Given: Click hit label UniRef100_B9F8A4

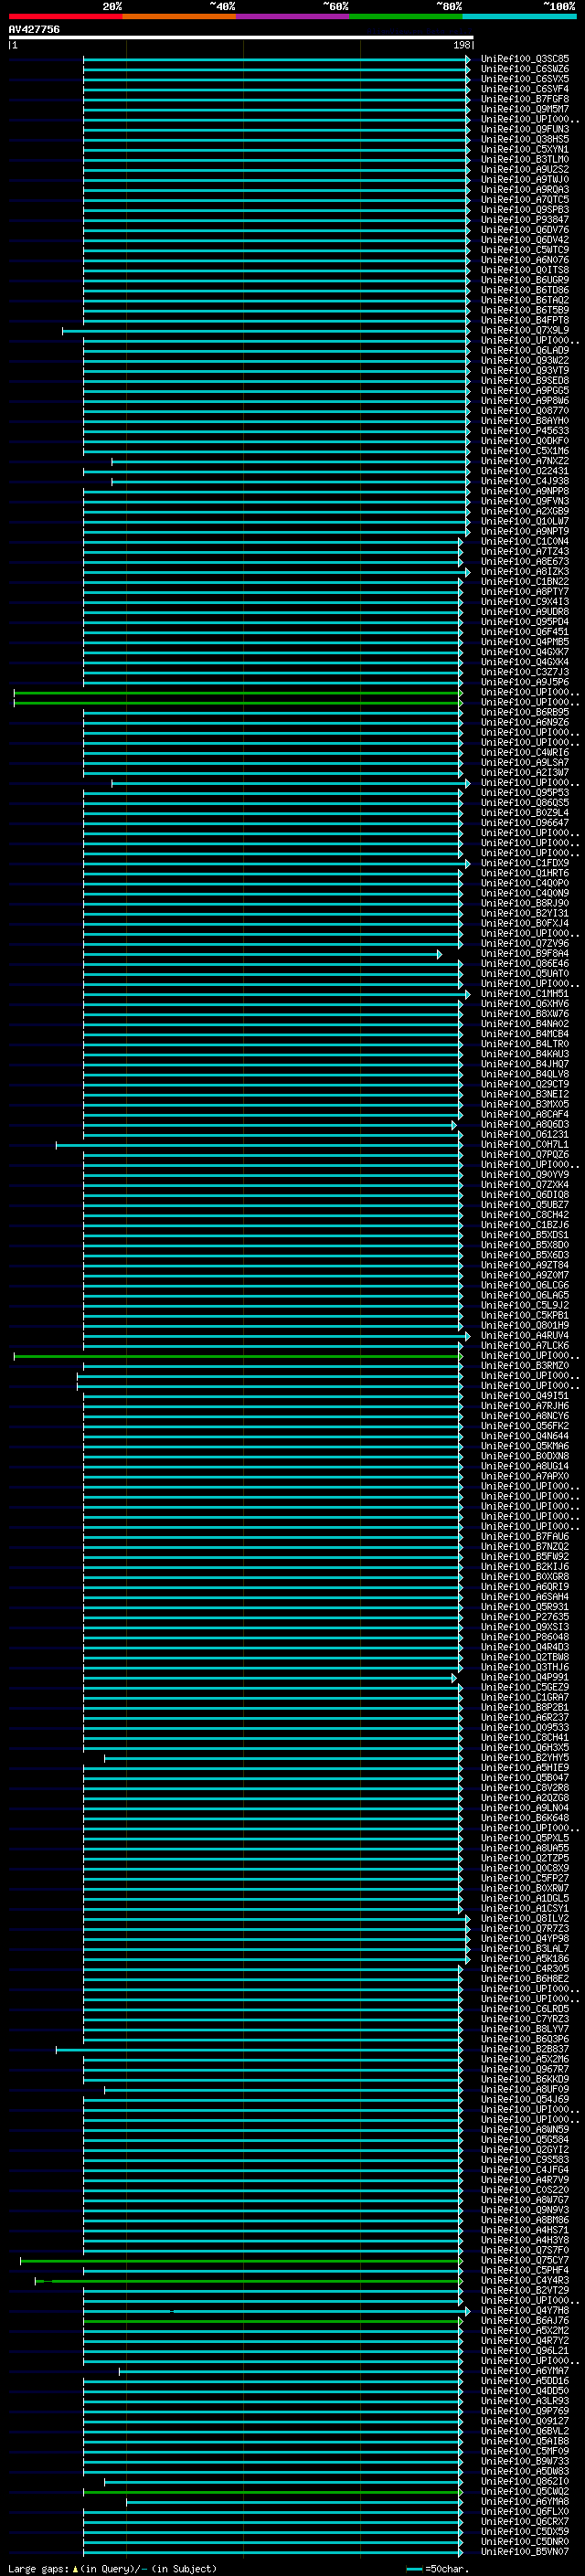Looking at the screenshot, I should pyautogui.click(x=525, y=954).
